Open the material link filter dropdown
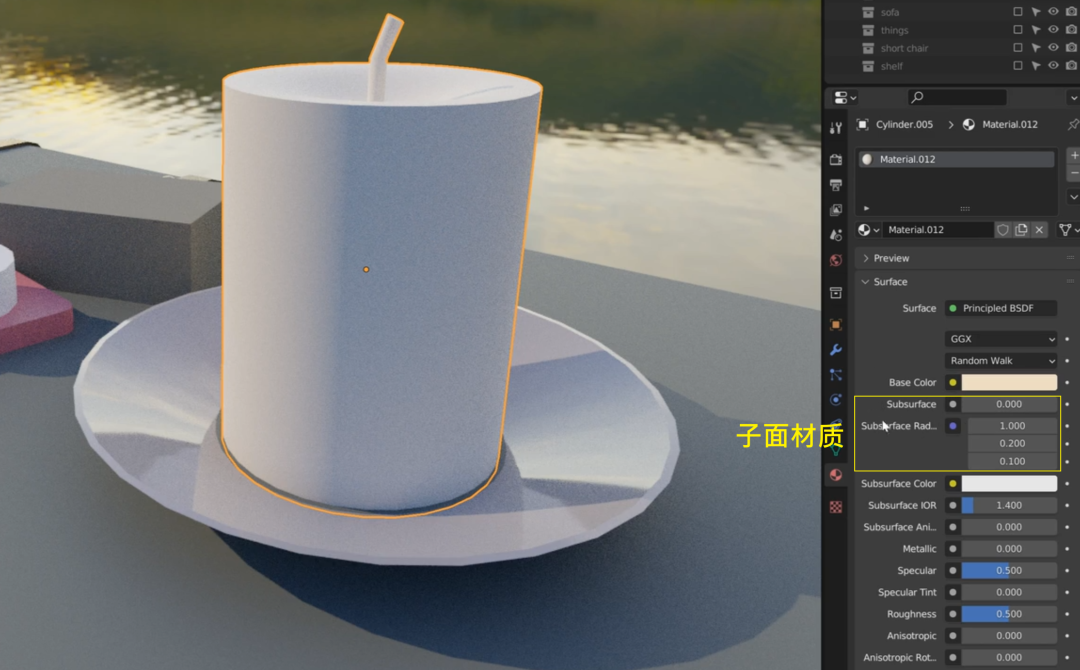 (x=1068, y=230)
